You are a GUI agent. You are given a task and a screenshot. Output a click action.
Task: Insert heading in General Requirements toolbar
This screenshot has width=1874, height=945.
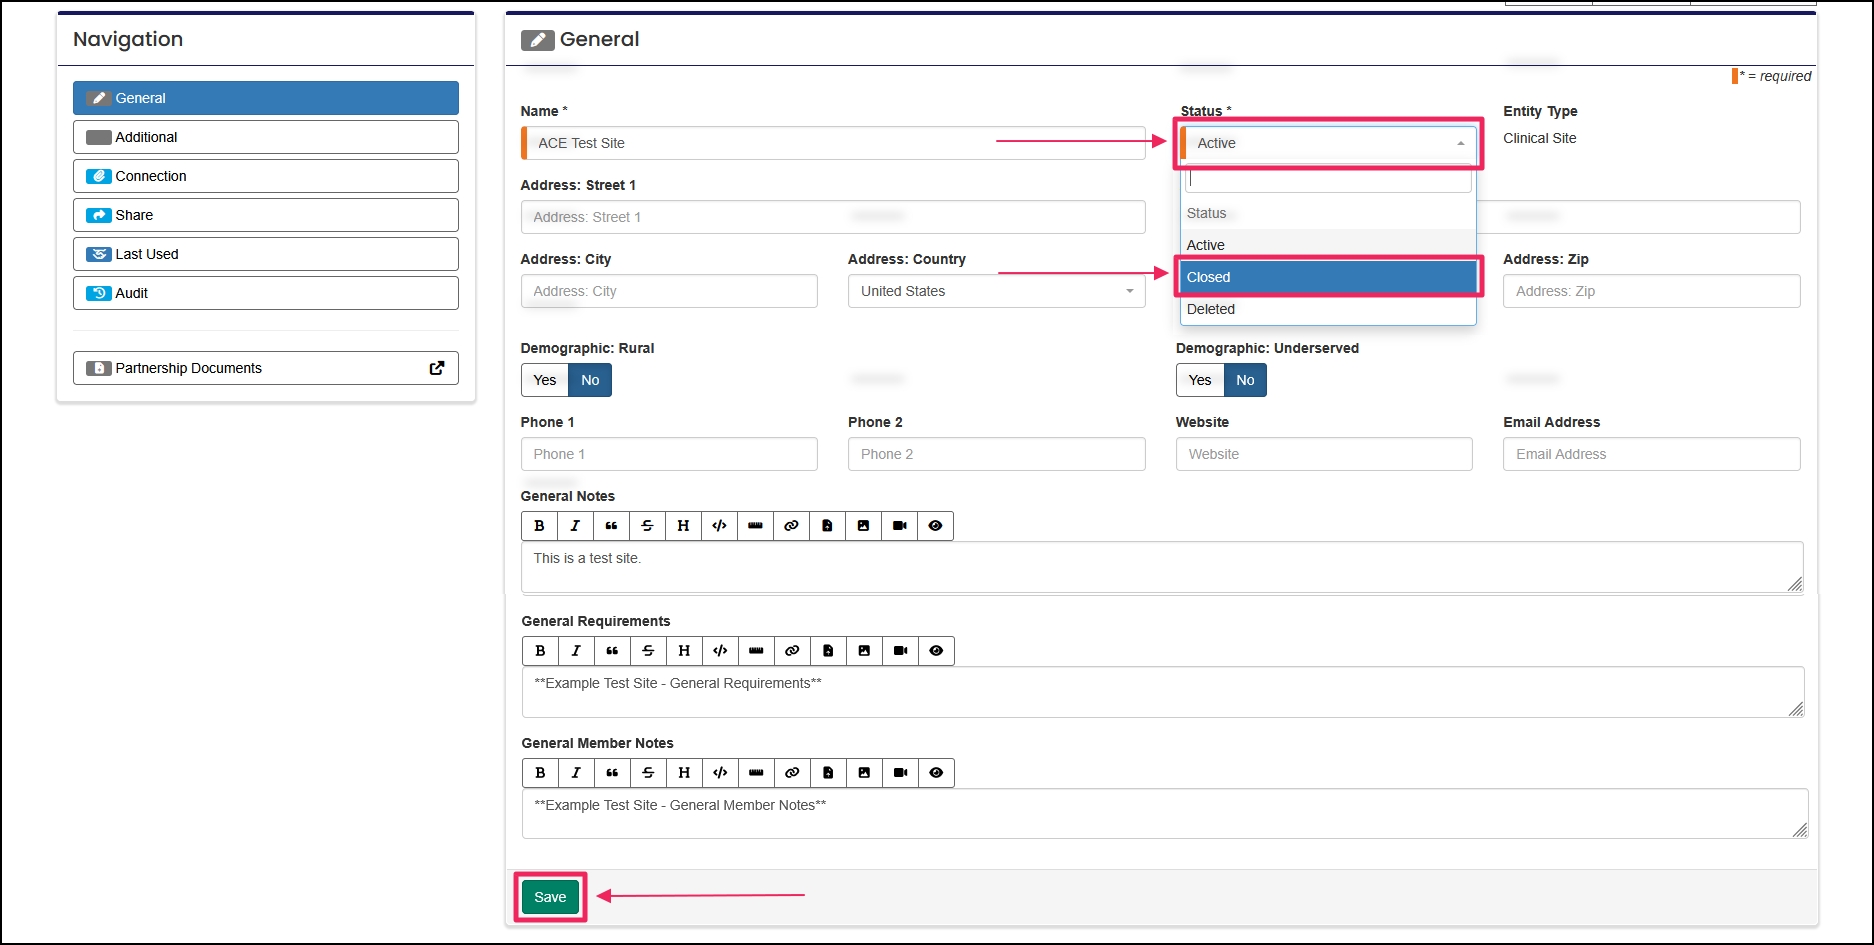[x=684, y=651]
